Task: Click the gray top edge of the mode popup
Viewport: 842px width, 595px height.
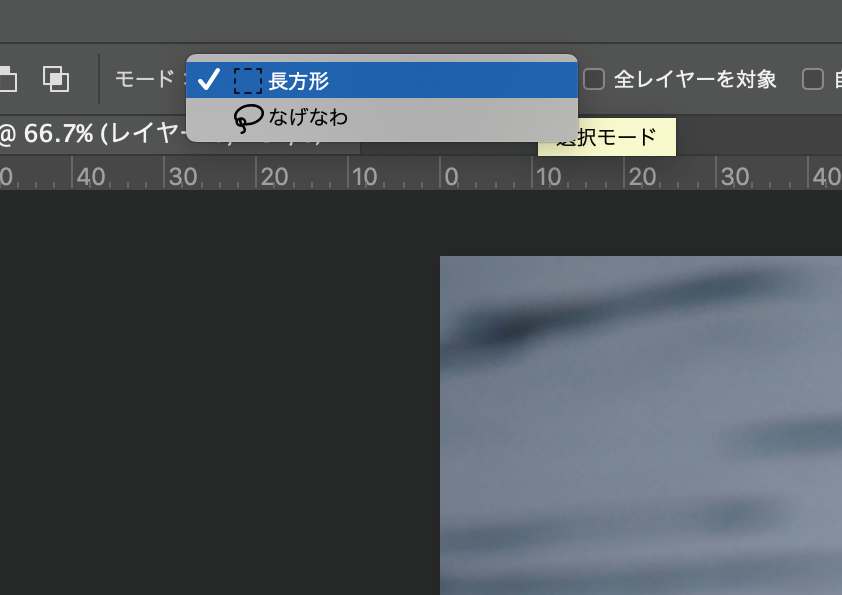Action: [x=382, y=58]
